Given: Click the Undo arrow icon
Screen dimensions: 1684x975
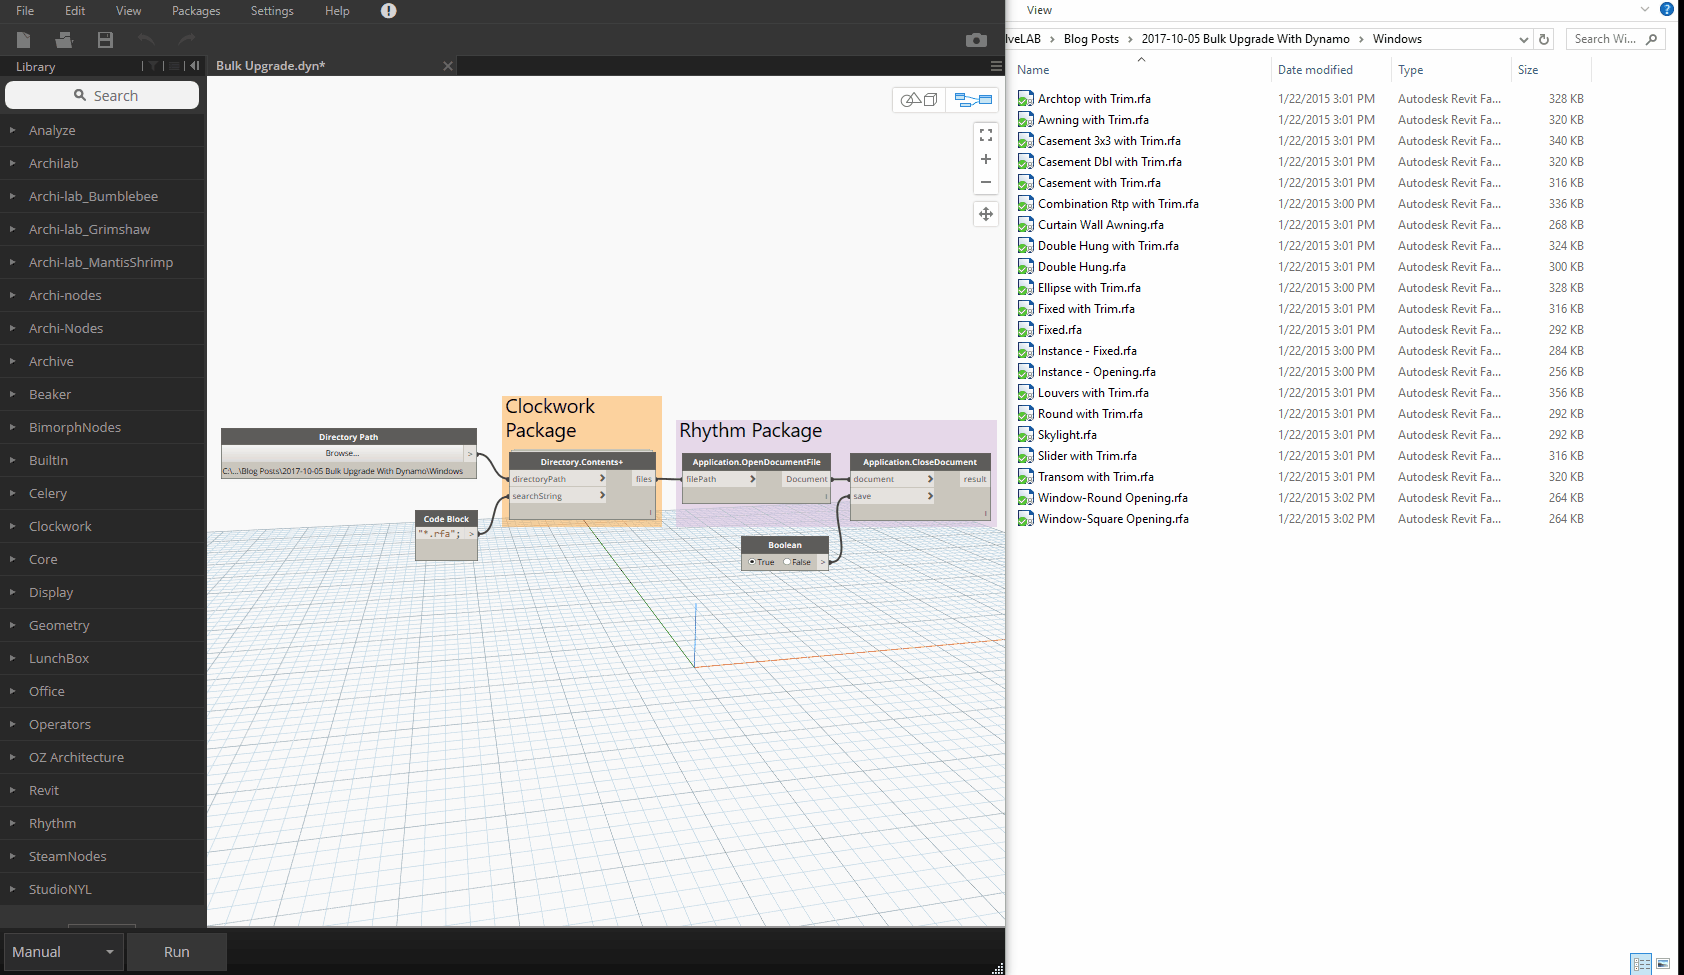Looking at the screenshot, I should [x=146, y=39].
